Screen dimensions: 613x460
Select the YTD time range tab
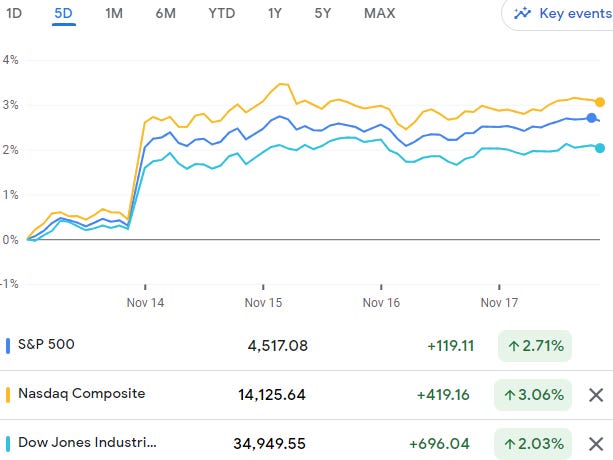click(222, 13)
